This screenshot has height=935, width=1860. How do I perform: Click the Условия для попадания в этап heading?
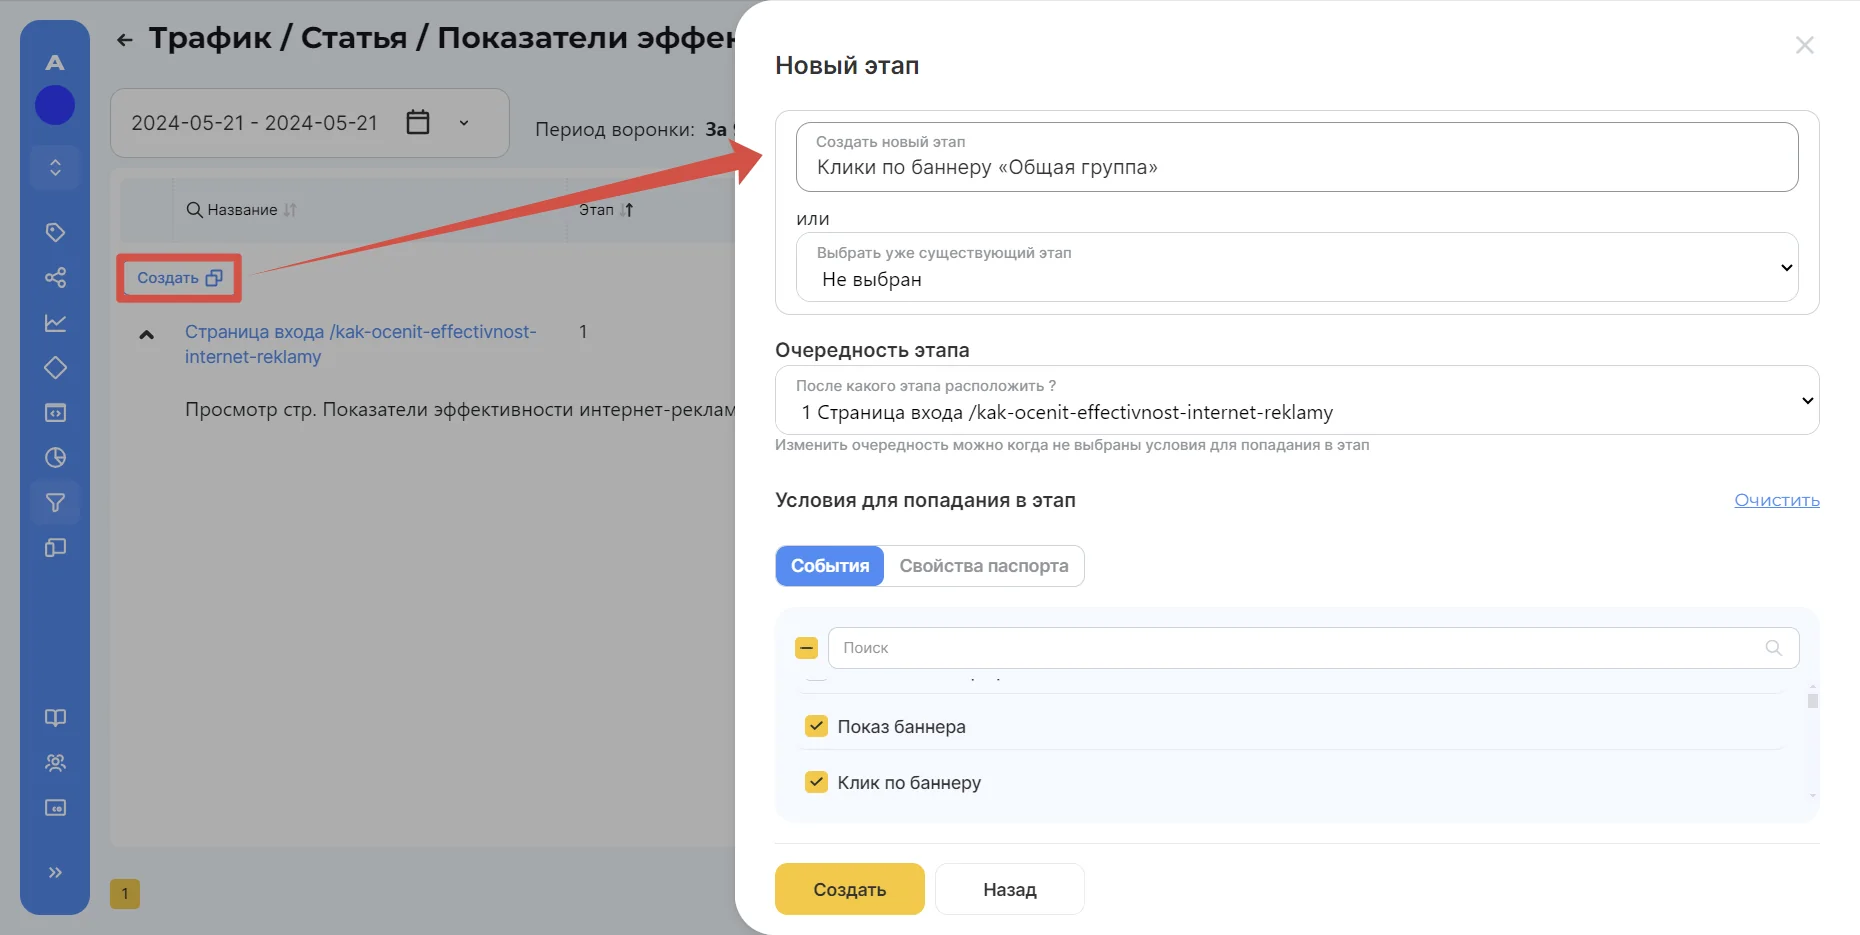tap(925, 500)
